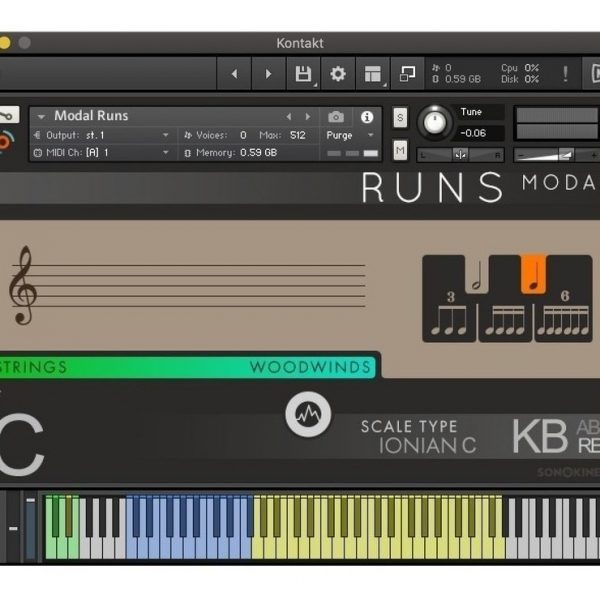
Task: Click the exclamation panic button
Action: point(565,73)
